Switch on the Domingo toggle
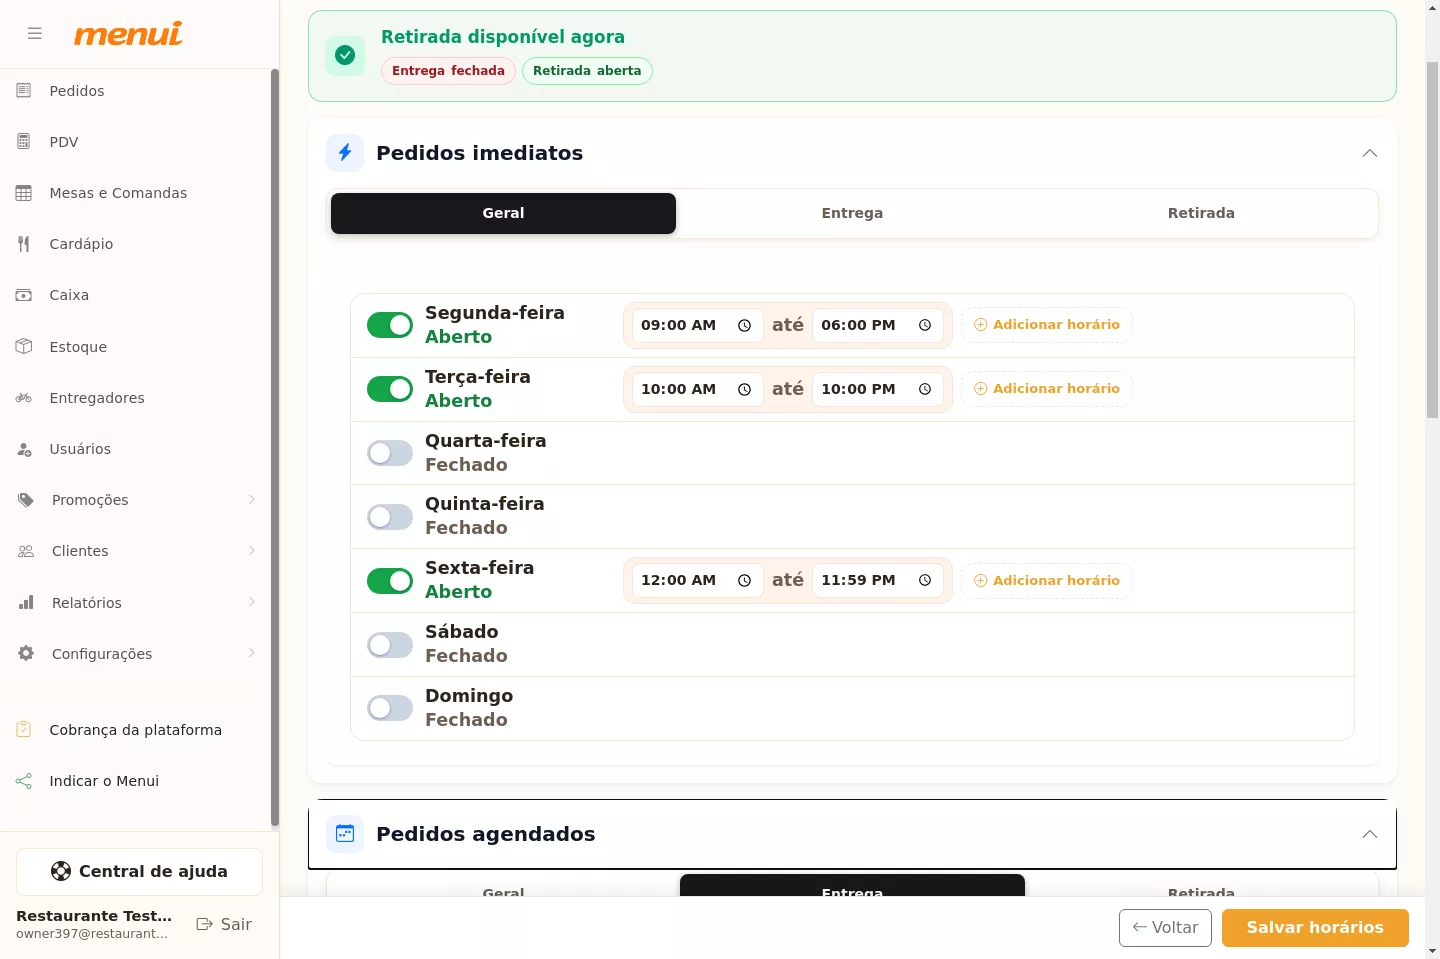This screenshot has height=959, width=1440. (390, 708)
